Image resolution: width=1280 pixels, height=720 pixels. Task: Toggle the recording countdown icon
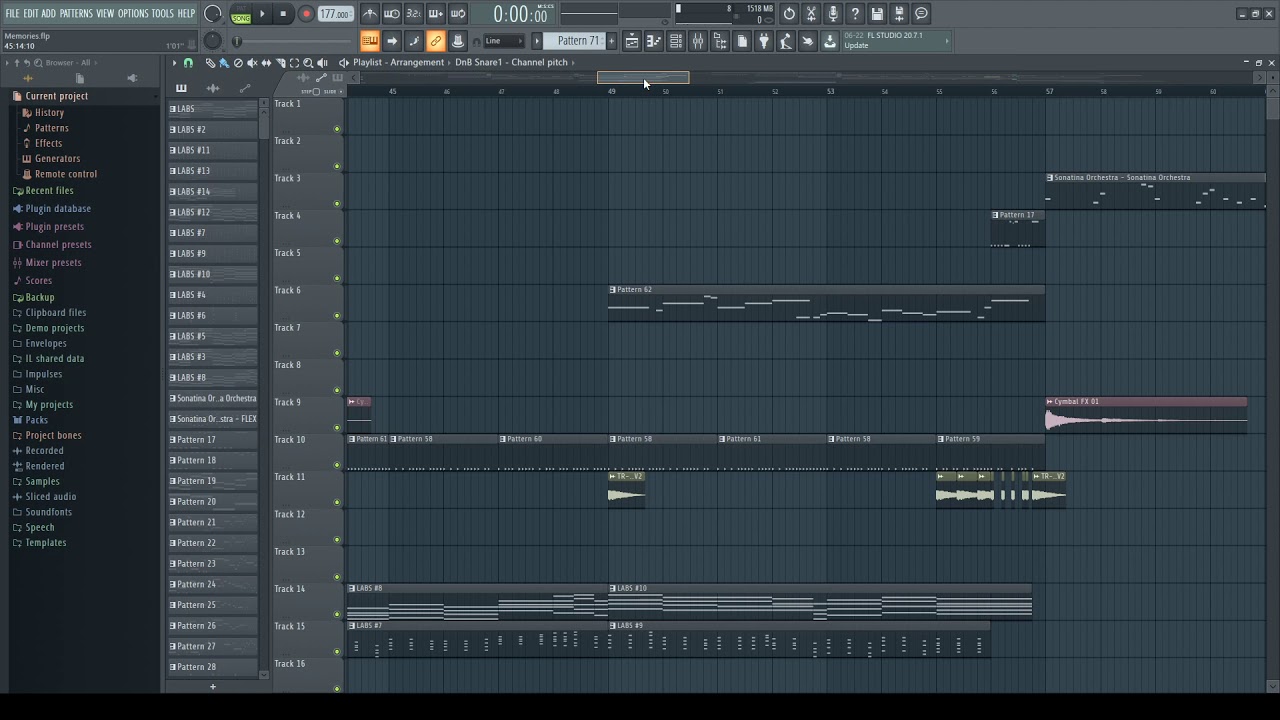click(x=414, y=14)
